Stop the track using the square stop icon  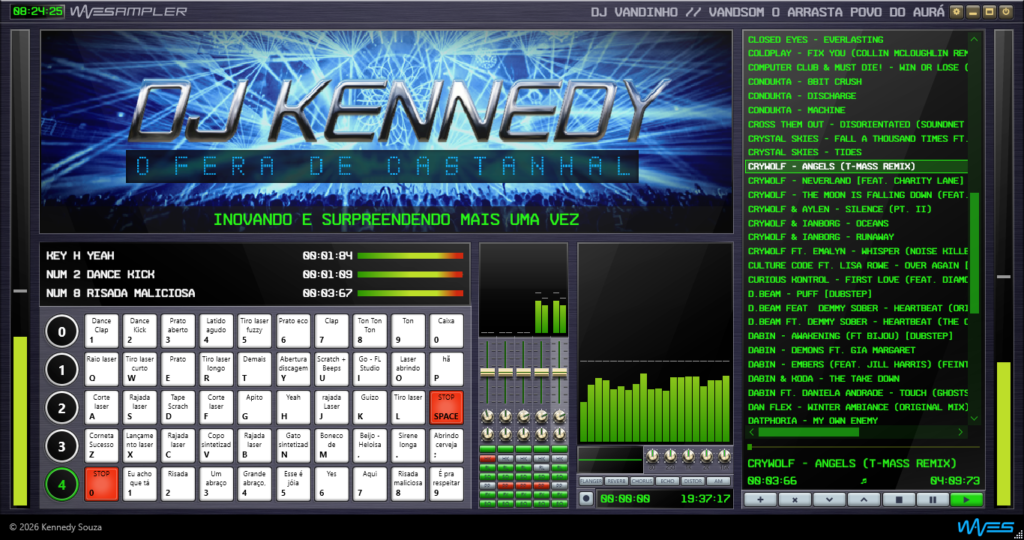898,499
